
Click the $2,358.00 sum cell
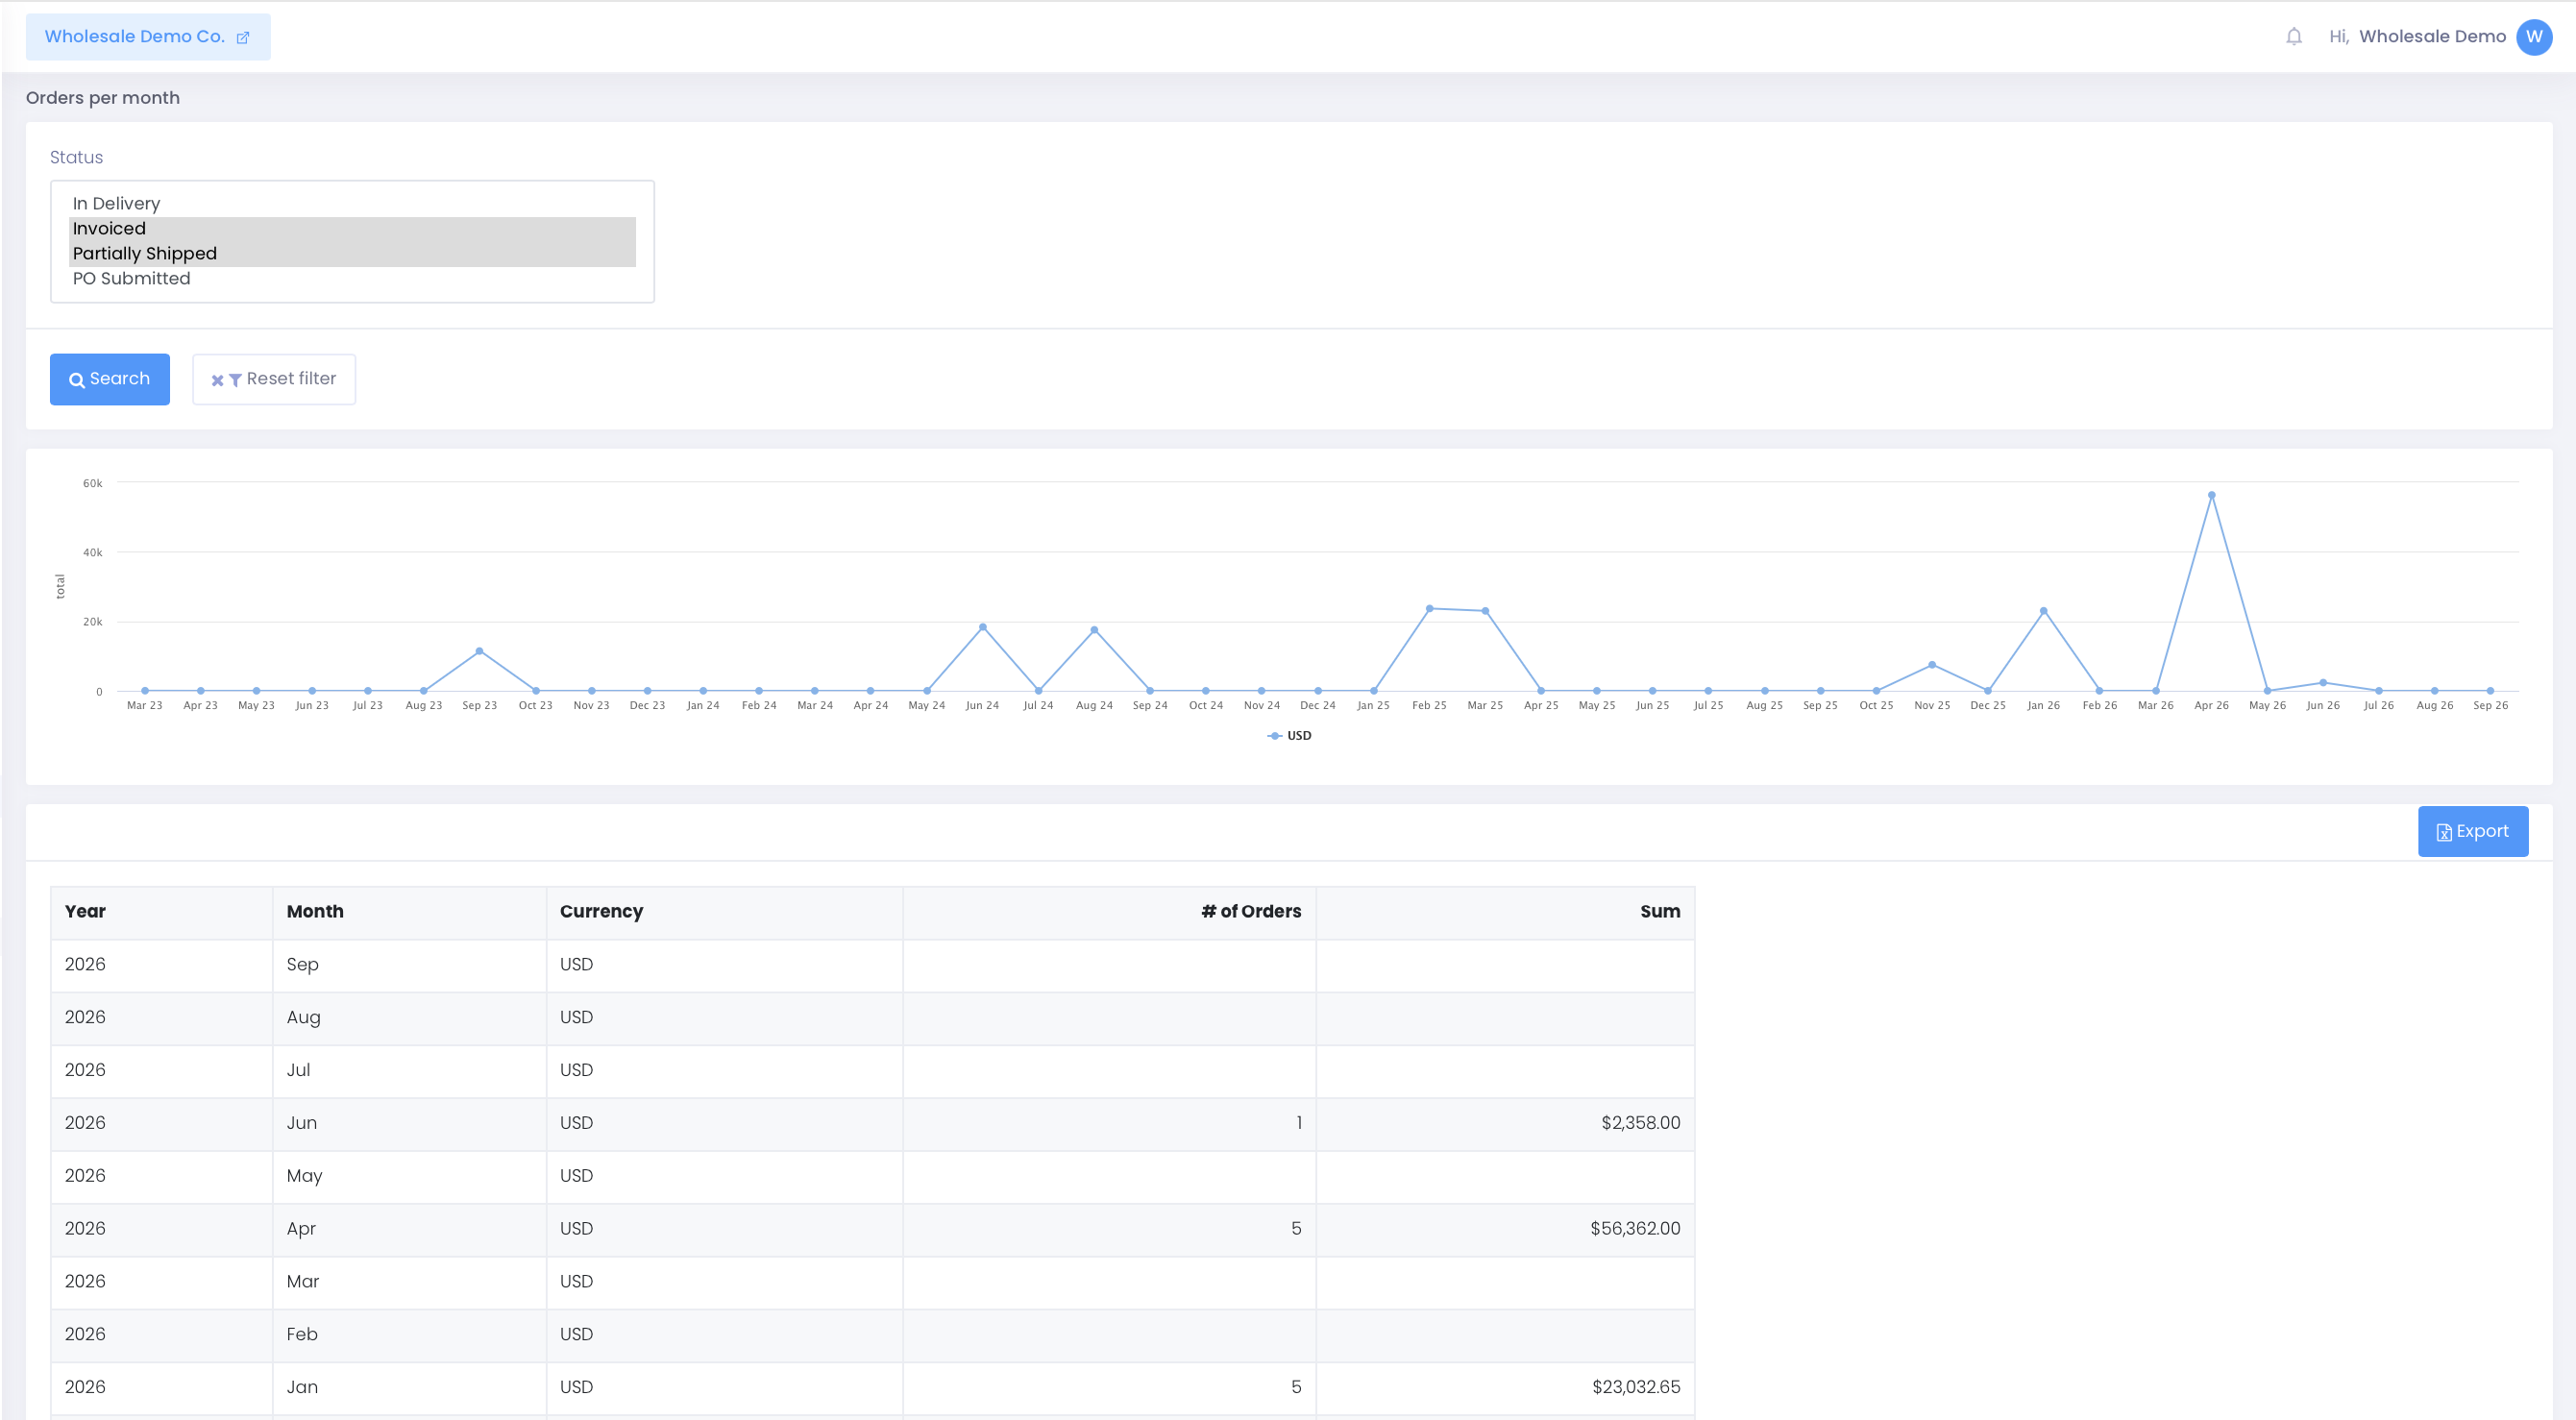point(1505,1123)
